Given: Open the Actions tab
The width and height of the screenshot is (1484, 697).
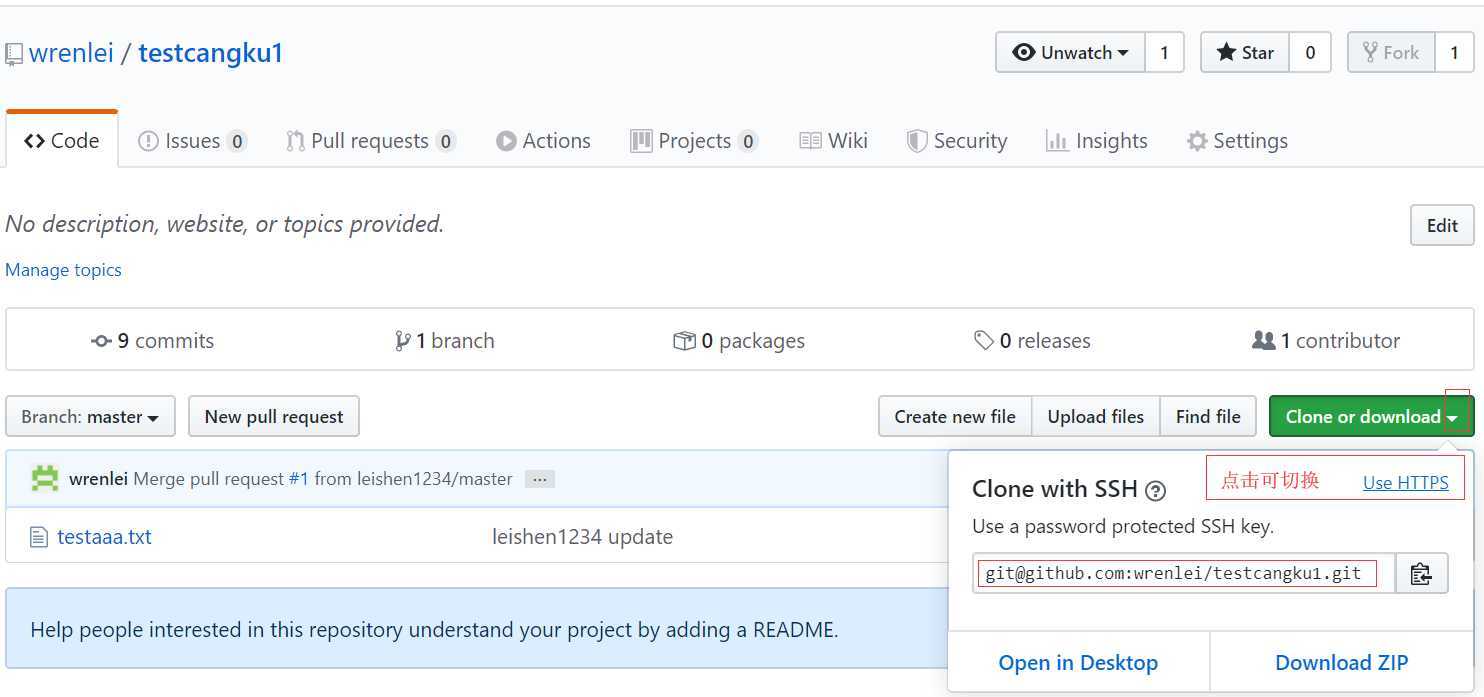Looking at the screenshot, I should pyautogui.click(x=543, y=141).
